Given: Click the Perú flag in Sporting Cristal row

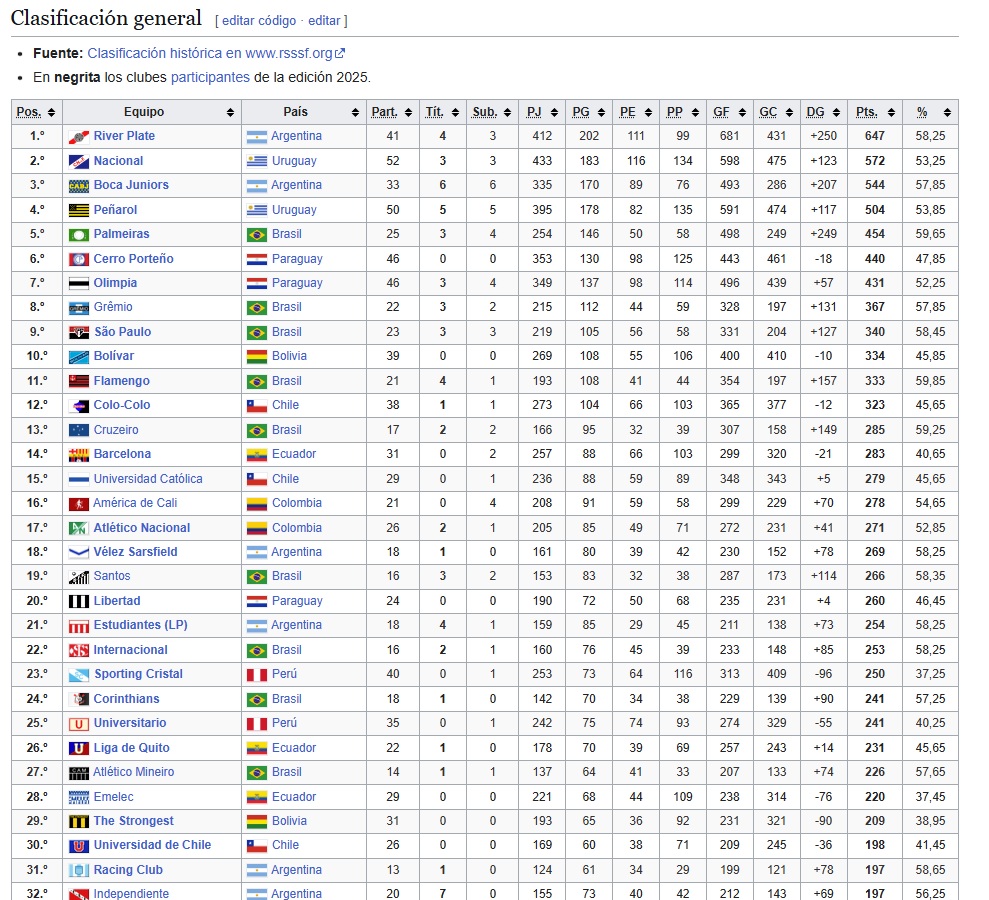Looking at the screenshot, I should 257,675.
